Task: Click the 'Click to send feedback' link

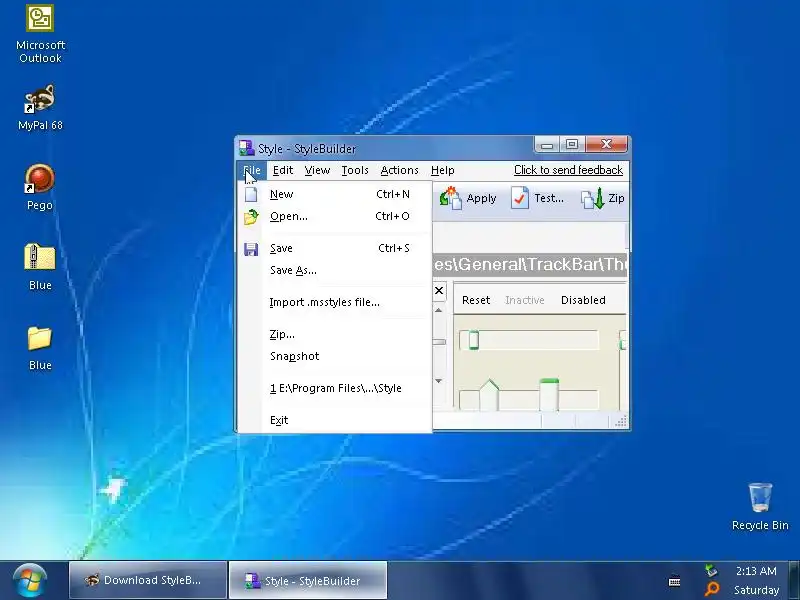Action: click(x=568, y=170)
